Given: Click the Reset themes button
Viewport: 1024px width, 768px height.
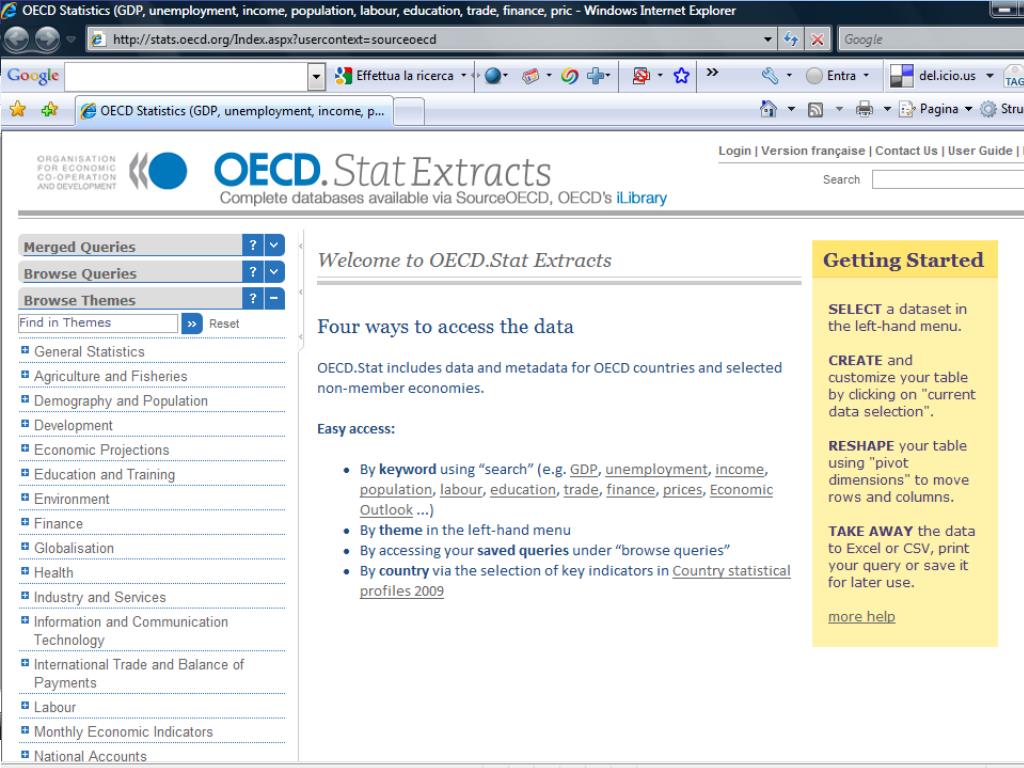Looking at the screenshot, I should point(224,323).
